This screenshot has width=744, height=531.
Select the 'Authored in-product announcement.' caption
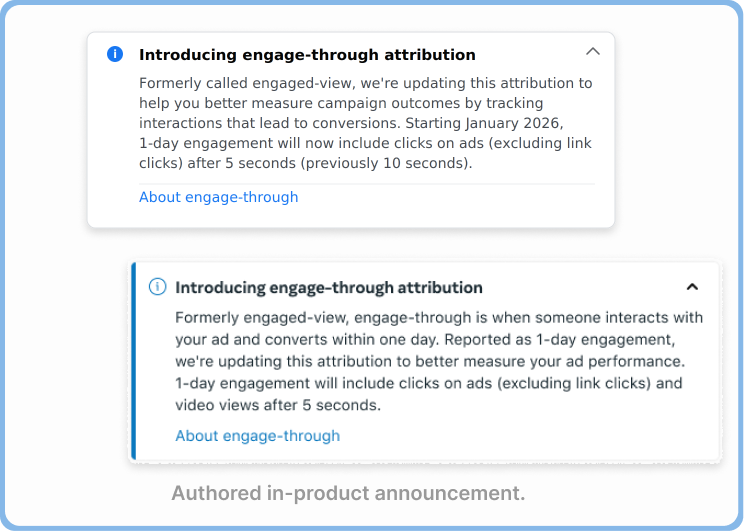tap(348, 493)
